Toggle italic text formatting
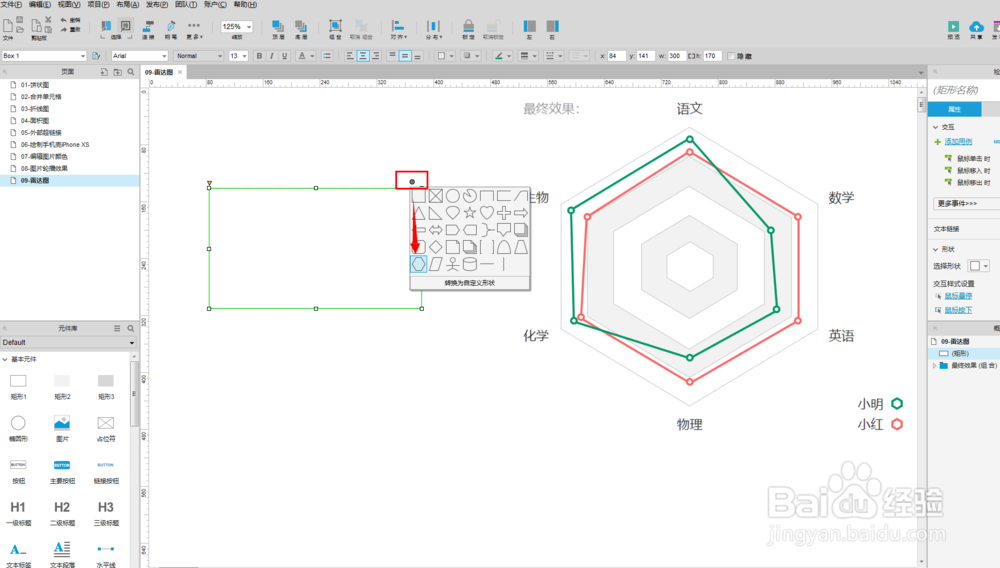This screenshot has width=1000, height=568. click(x=272, y=56)
